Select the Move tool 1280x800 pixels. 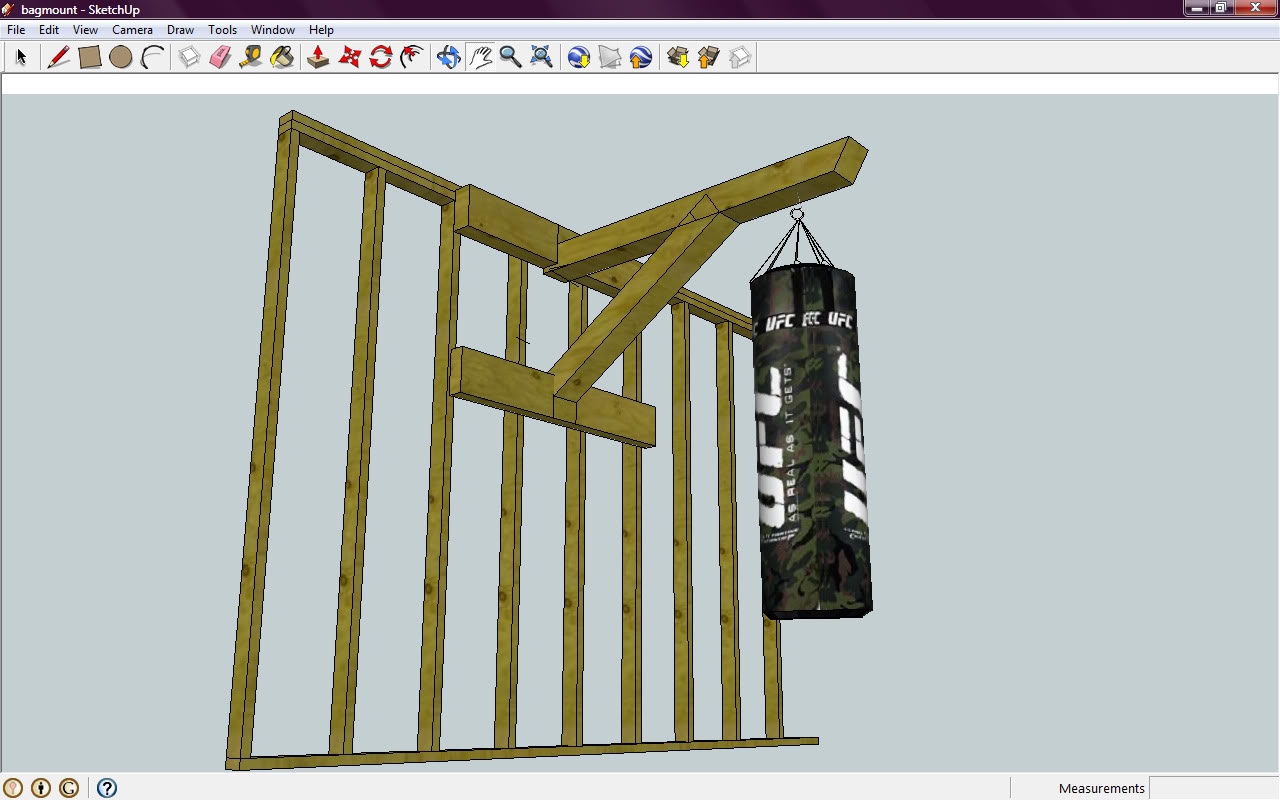(349, 57)
